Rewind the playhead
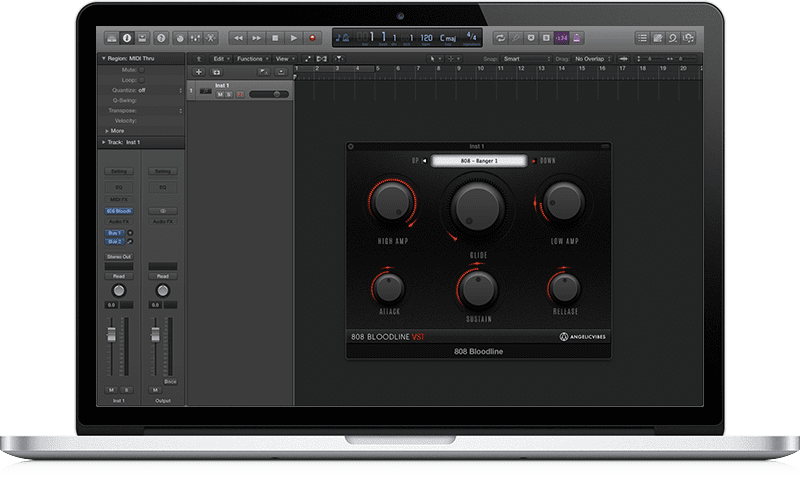800x478 pixels. point(238,38)
